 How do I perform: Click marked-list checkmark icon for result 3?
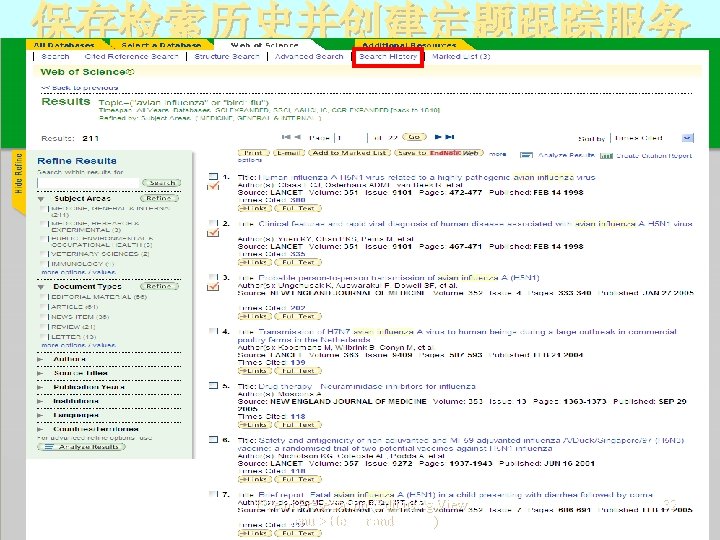click(x=213, y=287)
